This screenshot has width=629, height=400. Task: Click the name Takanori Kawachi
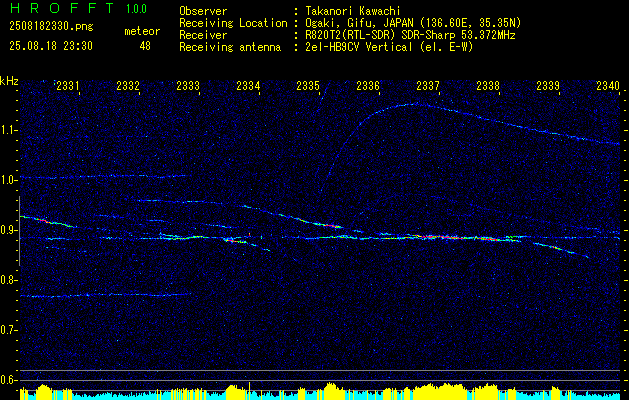pyautogui.click(x=351, y=11)
